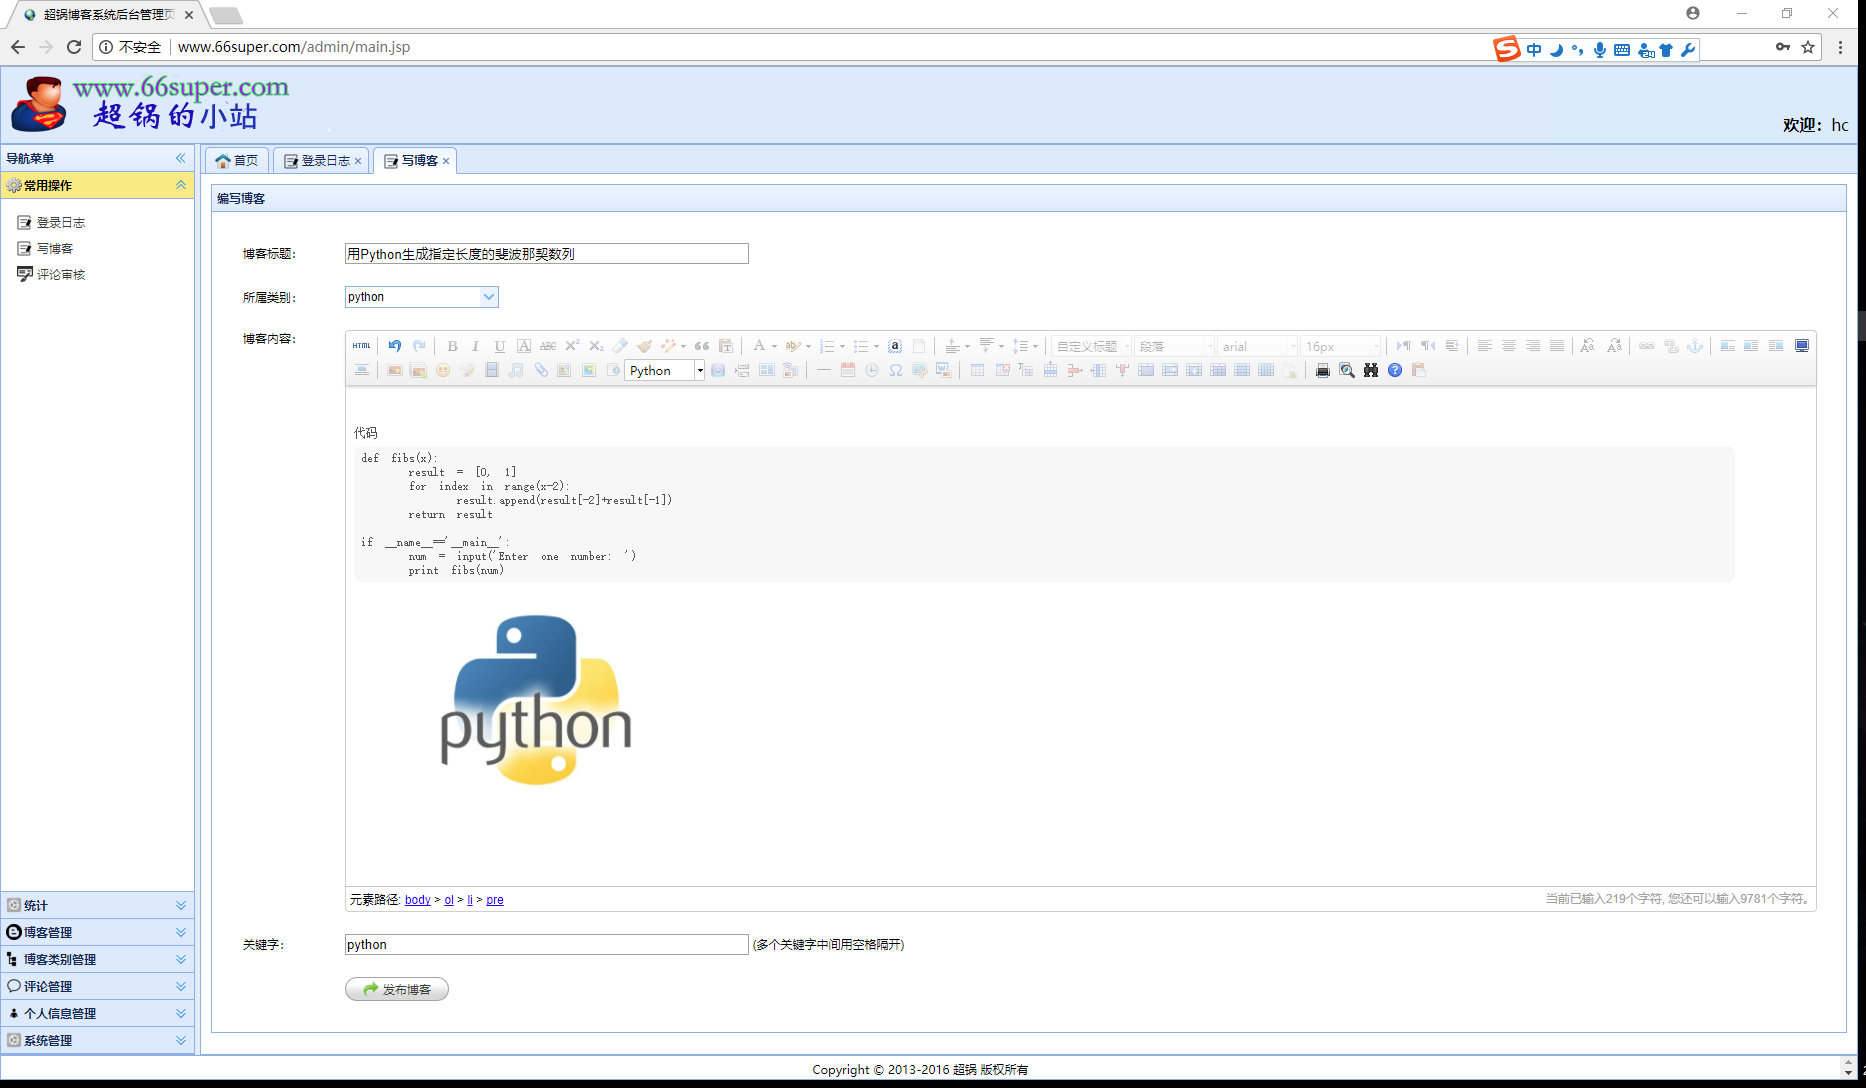Switch to 首页 tab
The width and height of the screenshot is (1866, 1088).
point(237,160)
